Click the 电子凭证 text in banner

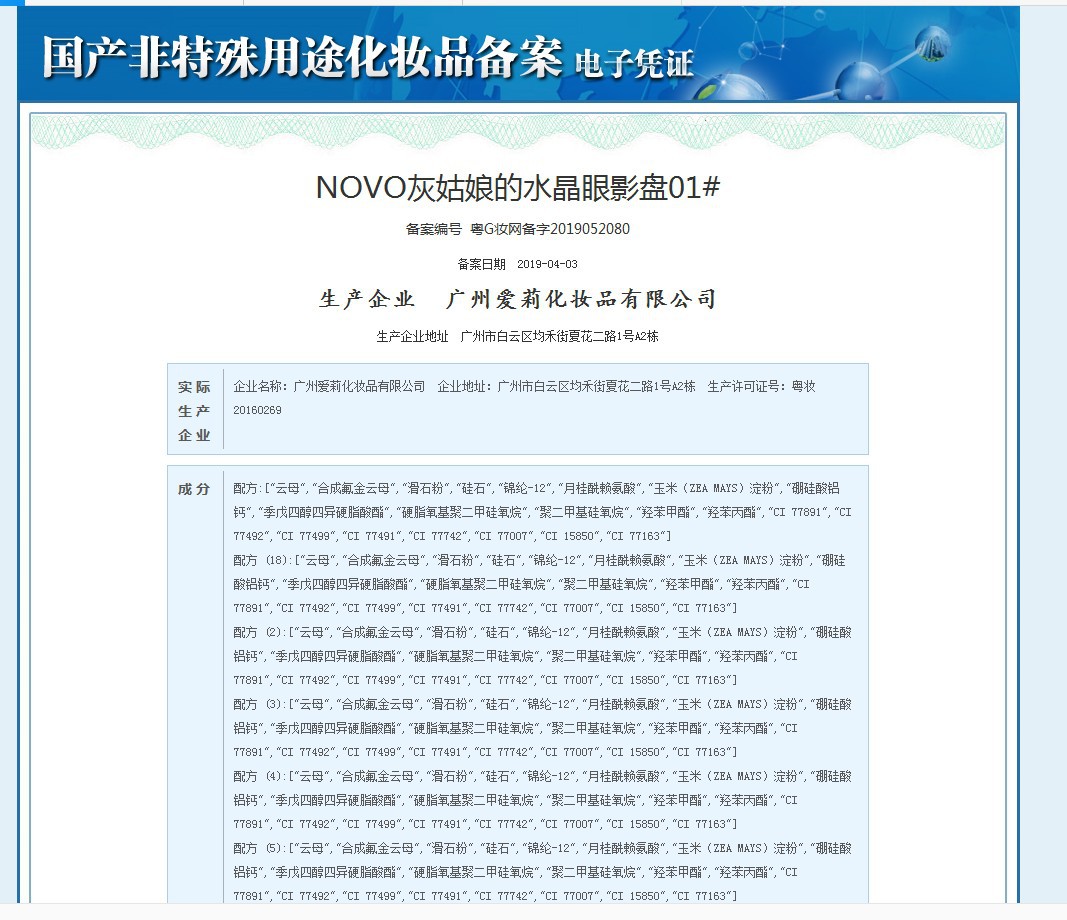click(634, 63)
